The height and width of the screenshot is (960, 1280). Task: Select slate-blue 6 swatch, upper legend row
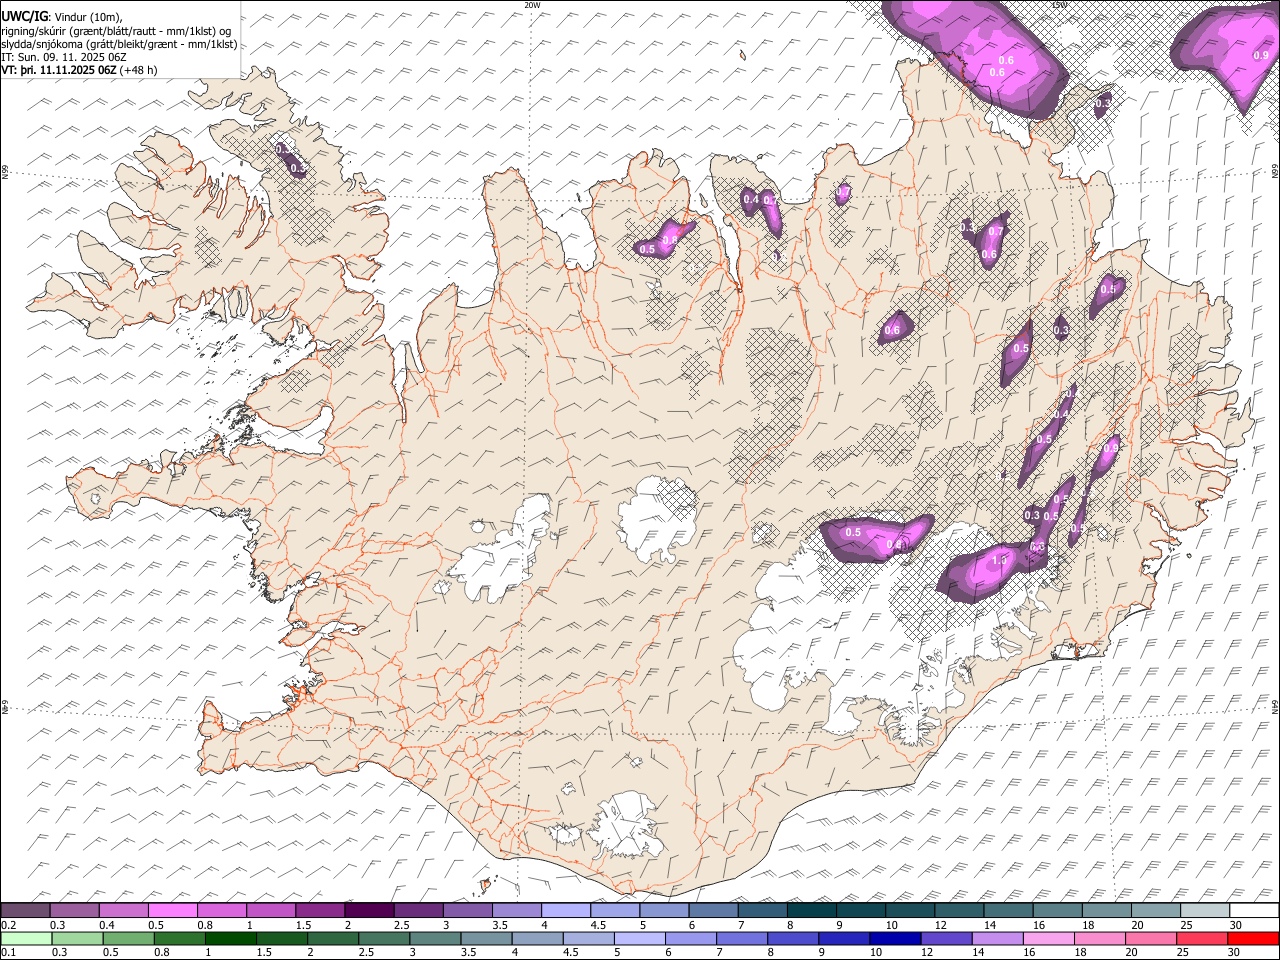(714, 910)
